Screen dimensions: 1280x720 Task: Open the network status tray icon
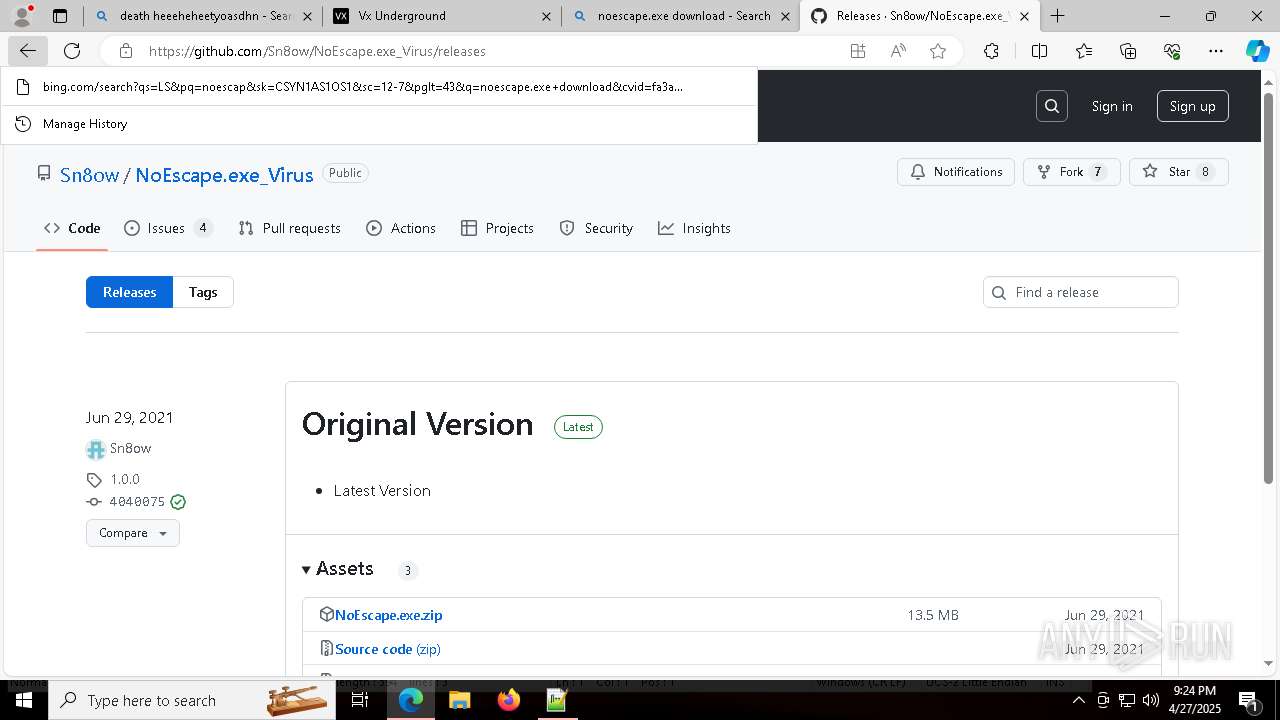tap(1127, 700)
